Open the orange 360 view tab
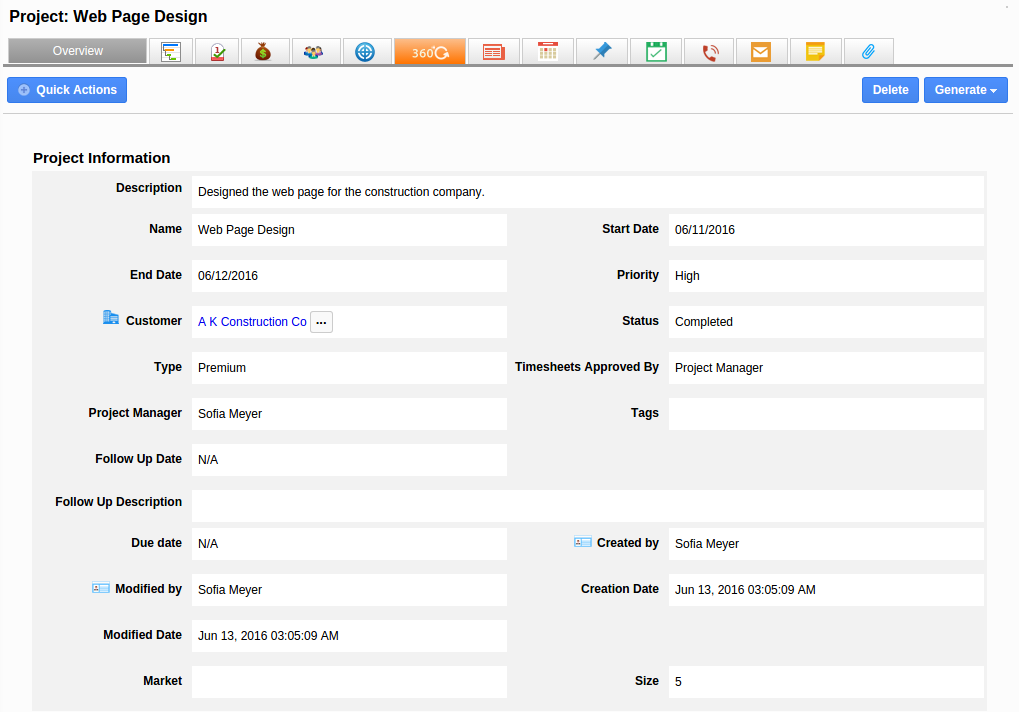Image resolution: width=1019 pixels, height=712 pixels. point(430,51)
